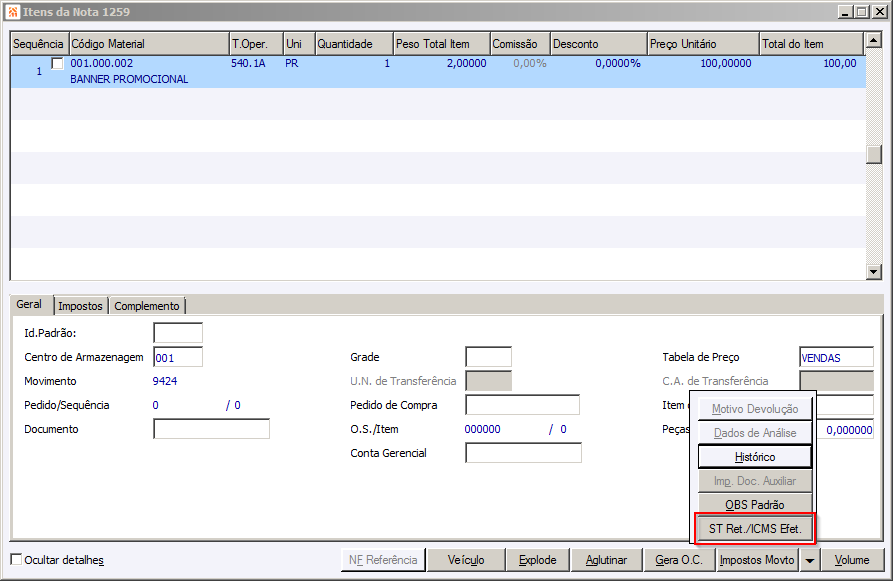Image resolution: width=893 pixels, height=581 pixels.
Task: Click the table scrollbar down arrow
Action: 874,272
